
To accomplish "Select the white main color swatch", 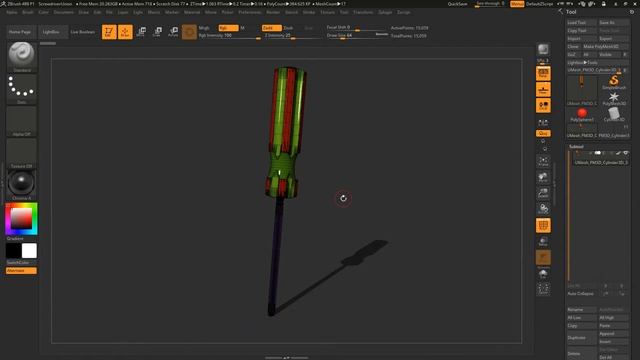I will pyautogui.click(x=29, y=251).
